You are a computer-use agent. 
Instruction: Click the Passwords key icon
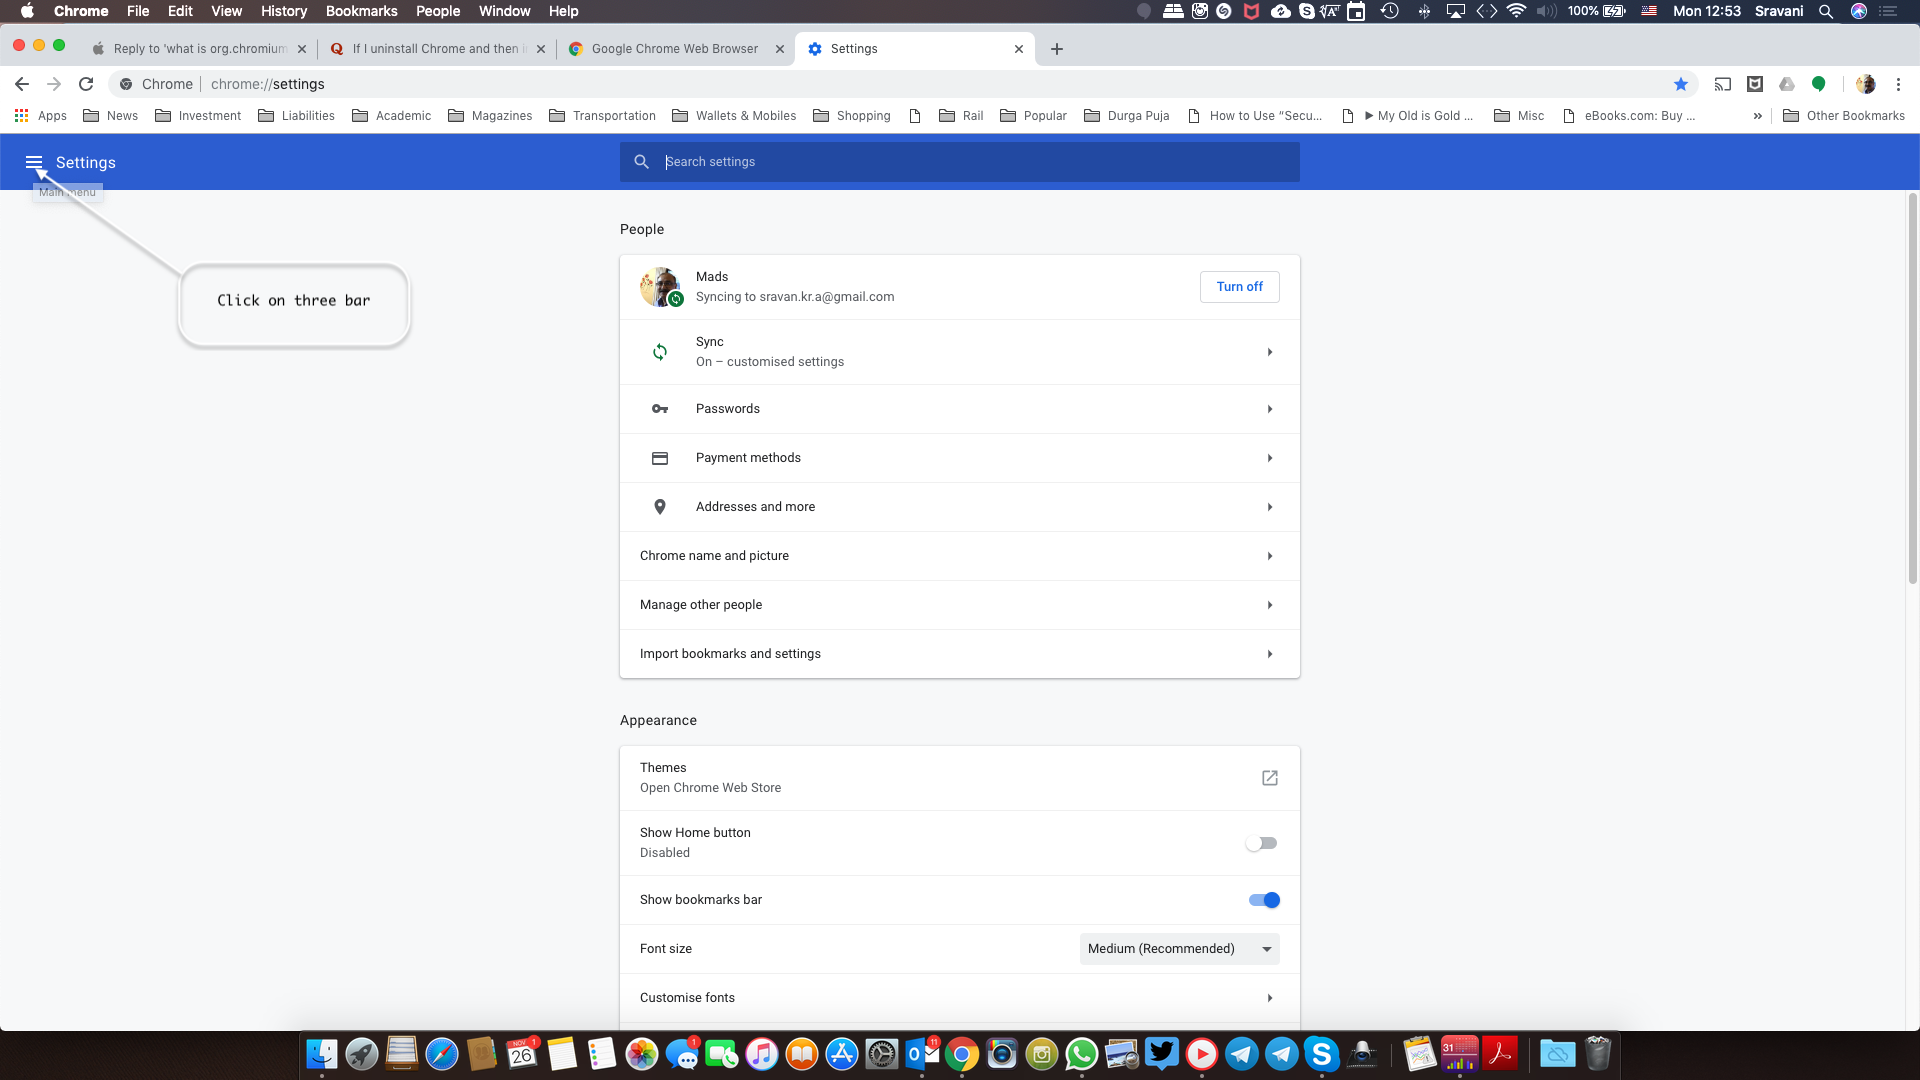pos(660,409)
